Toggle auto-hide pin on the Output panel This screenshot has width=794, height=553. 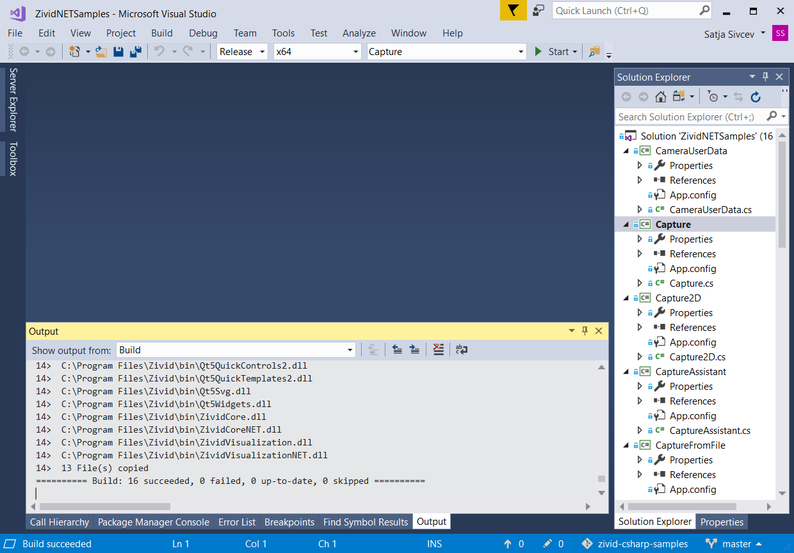point(585,331)
